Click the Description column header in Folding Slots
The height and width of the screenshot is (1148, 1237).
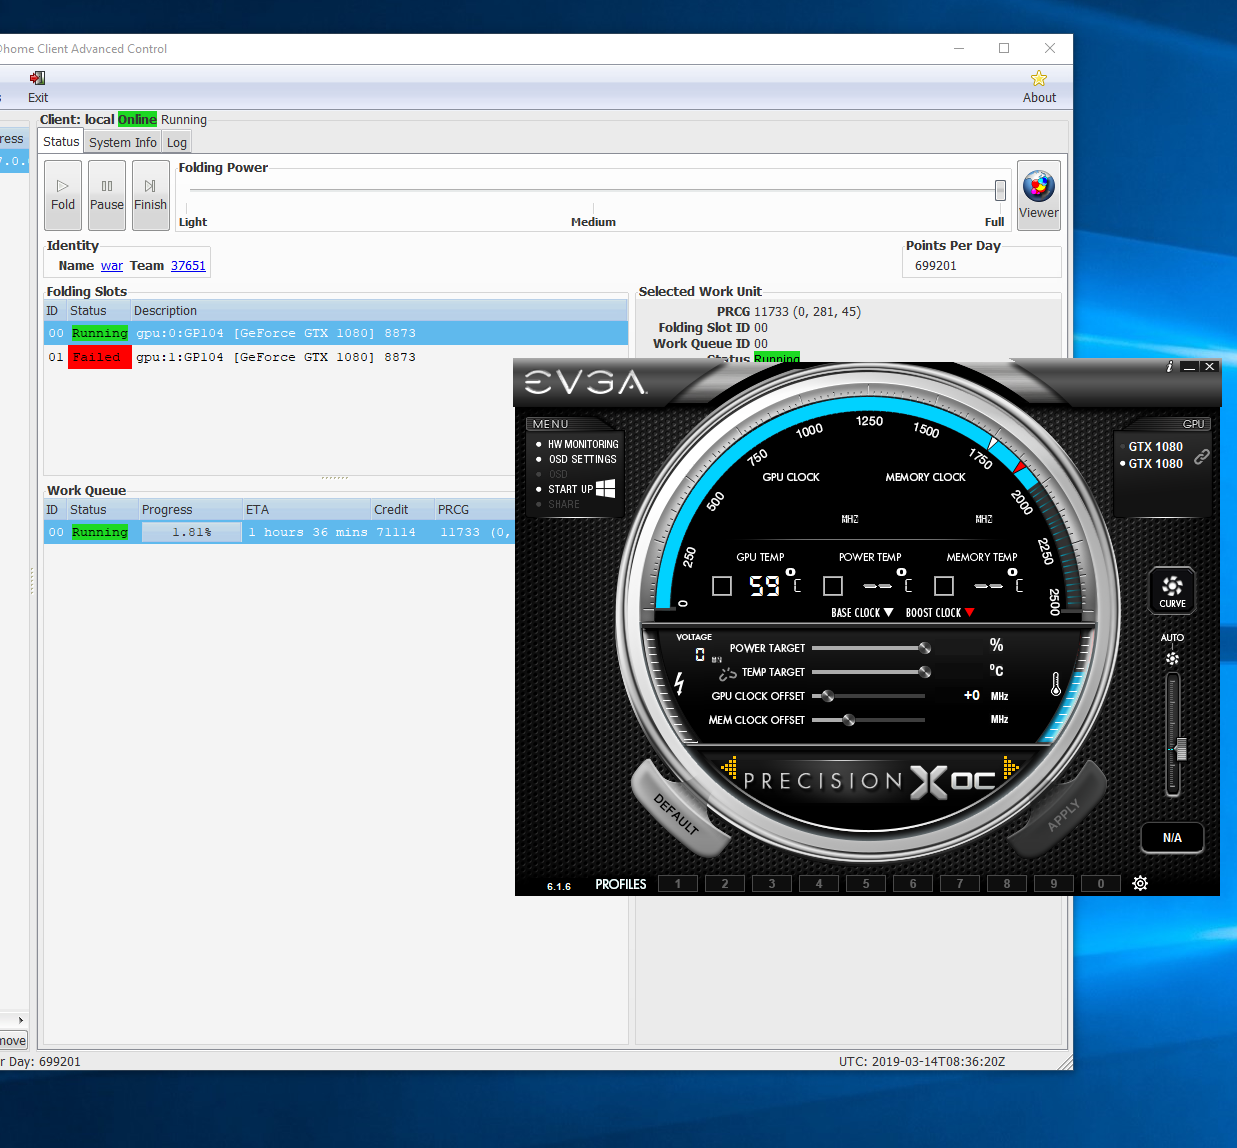(x=379, y=311)
